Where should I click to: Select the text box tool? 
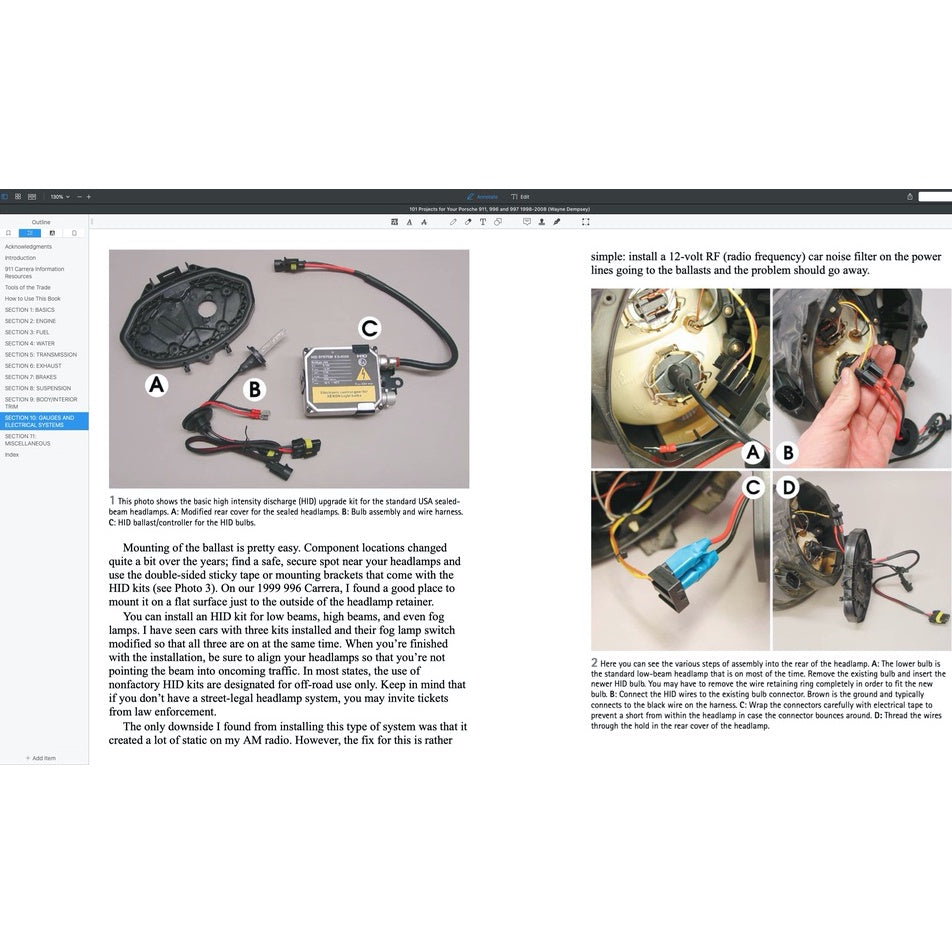[x=483, y=222]
